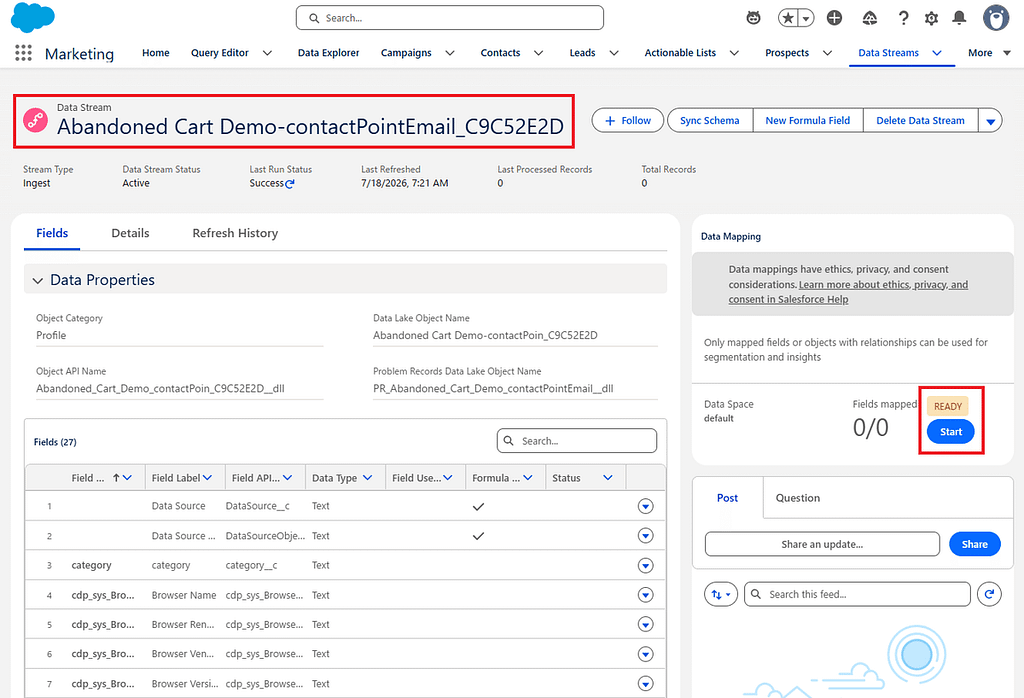1024x698 pixels.
Task: Click the Share button
Action: (974, 544)
